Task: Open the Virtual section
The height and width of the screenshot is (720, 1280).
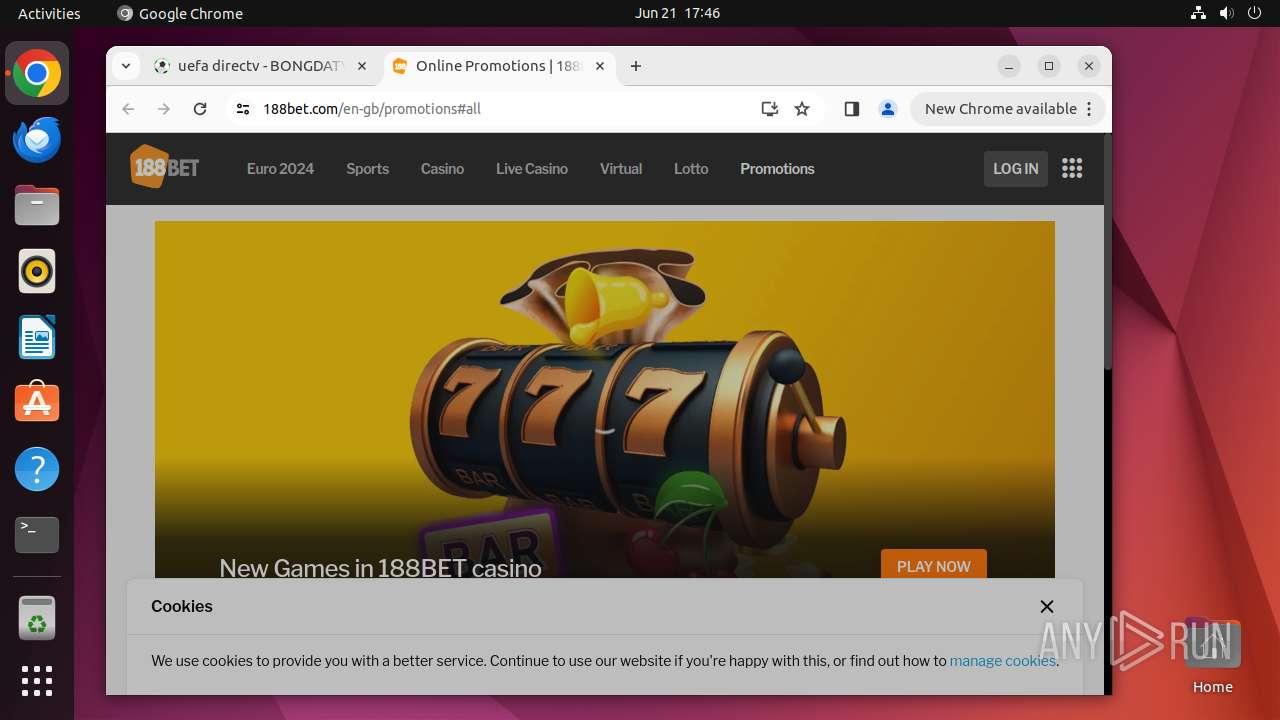Action: coord(621,169)
